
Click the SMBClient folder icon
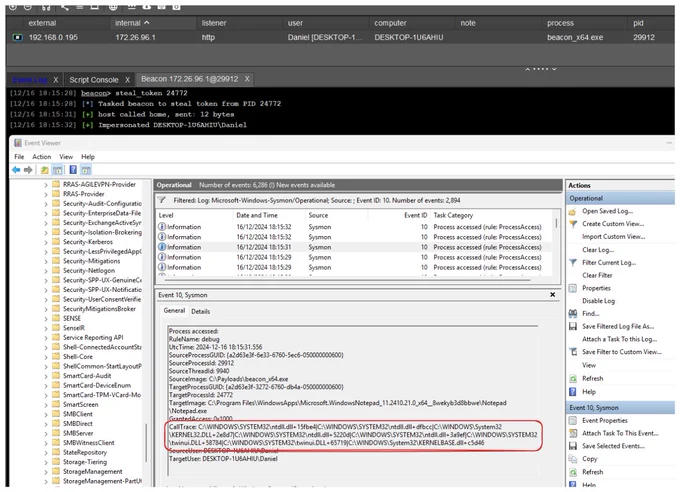[56, 414]
